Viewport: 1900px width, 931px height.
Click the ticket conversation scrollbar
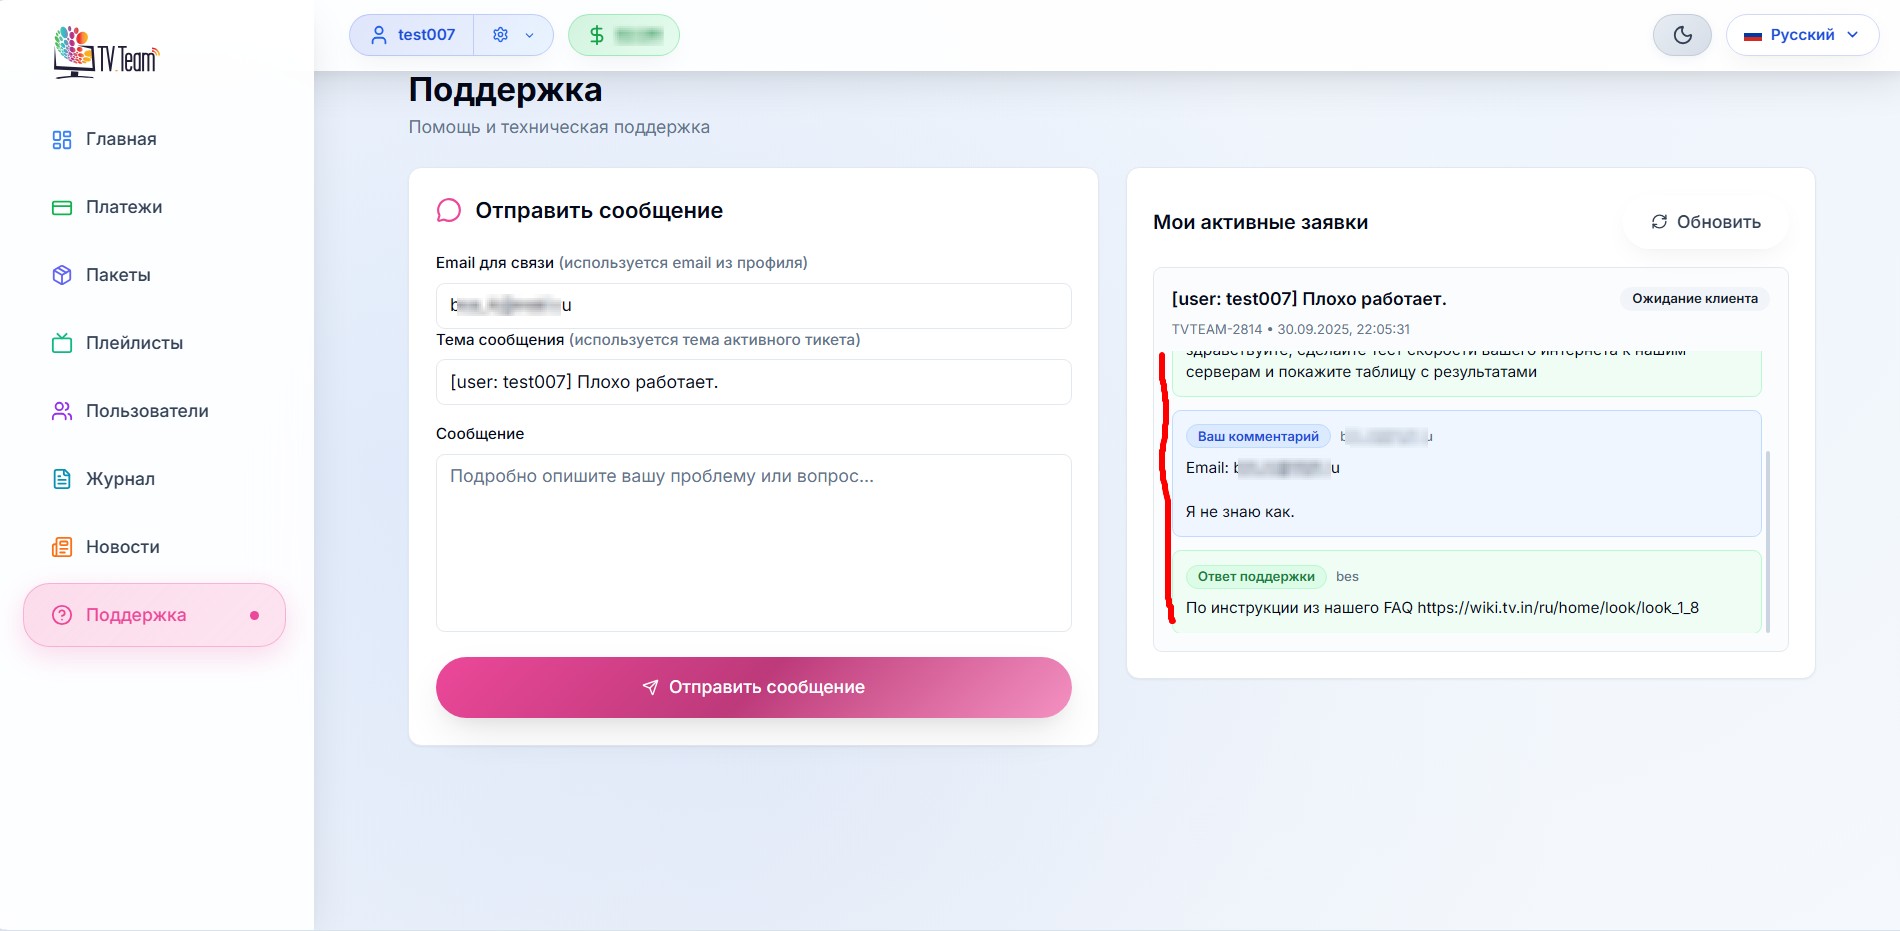coord(1768,540)
